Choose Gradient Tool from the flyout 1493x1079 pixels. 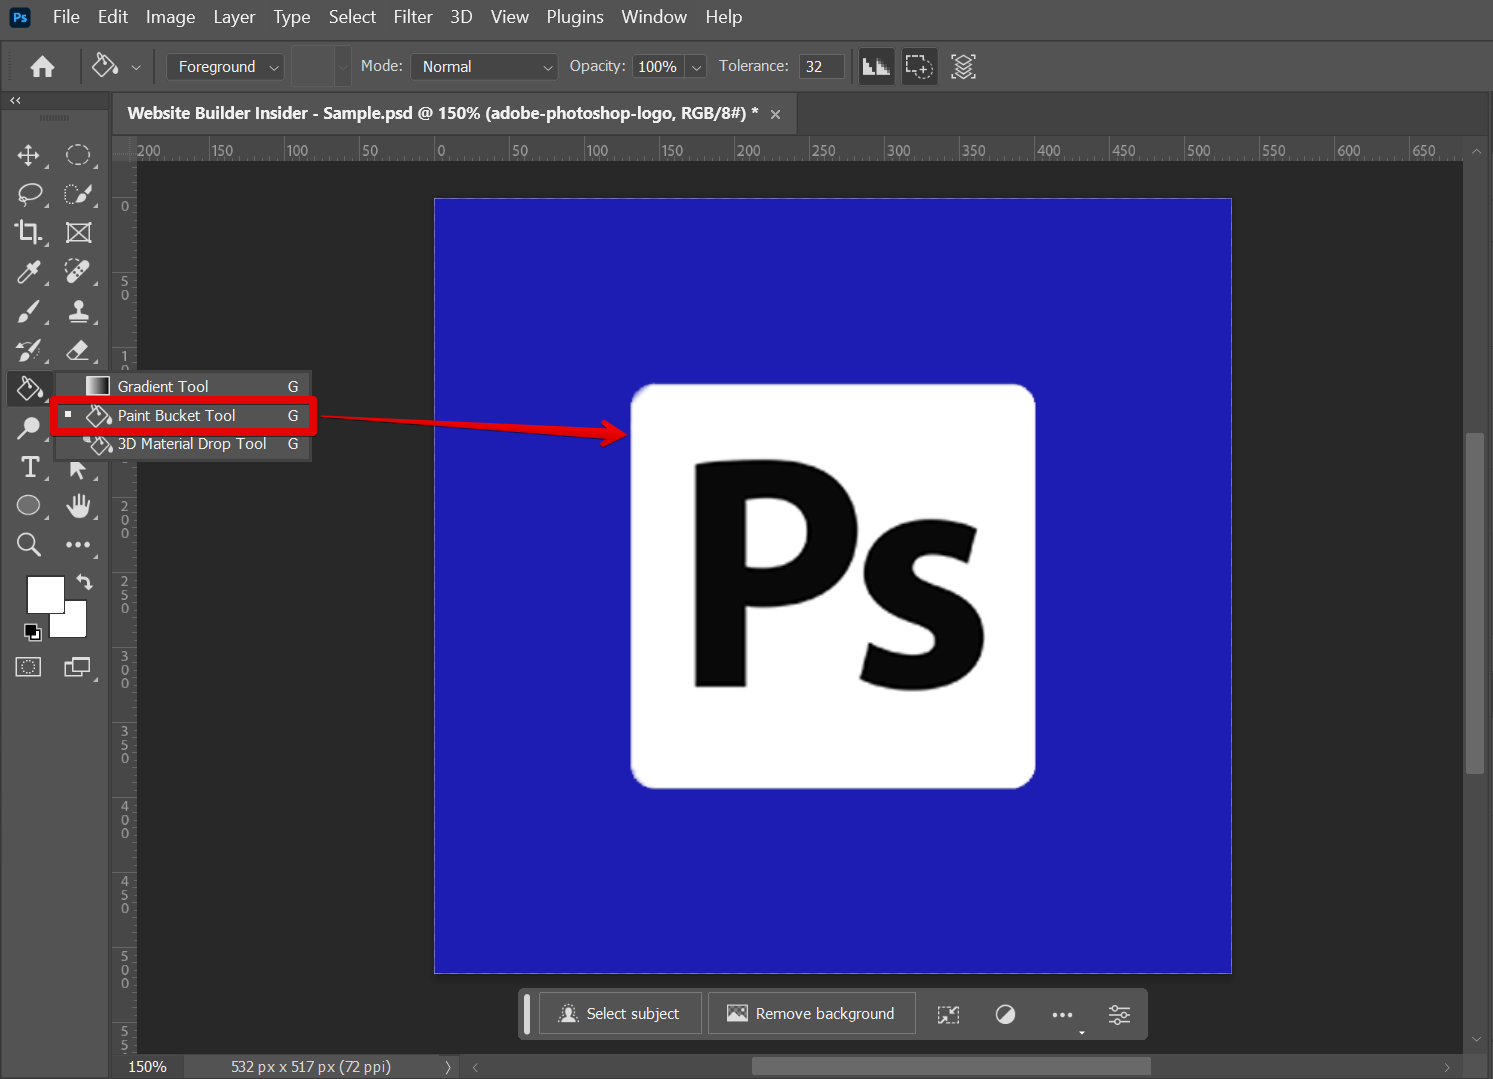coord(163,386)
